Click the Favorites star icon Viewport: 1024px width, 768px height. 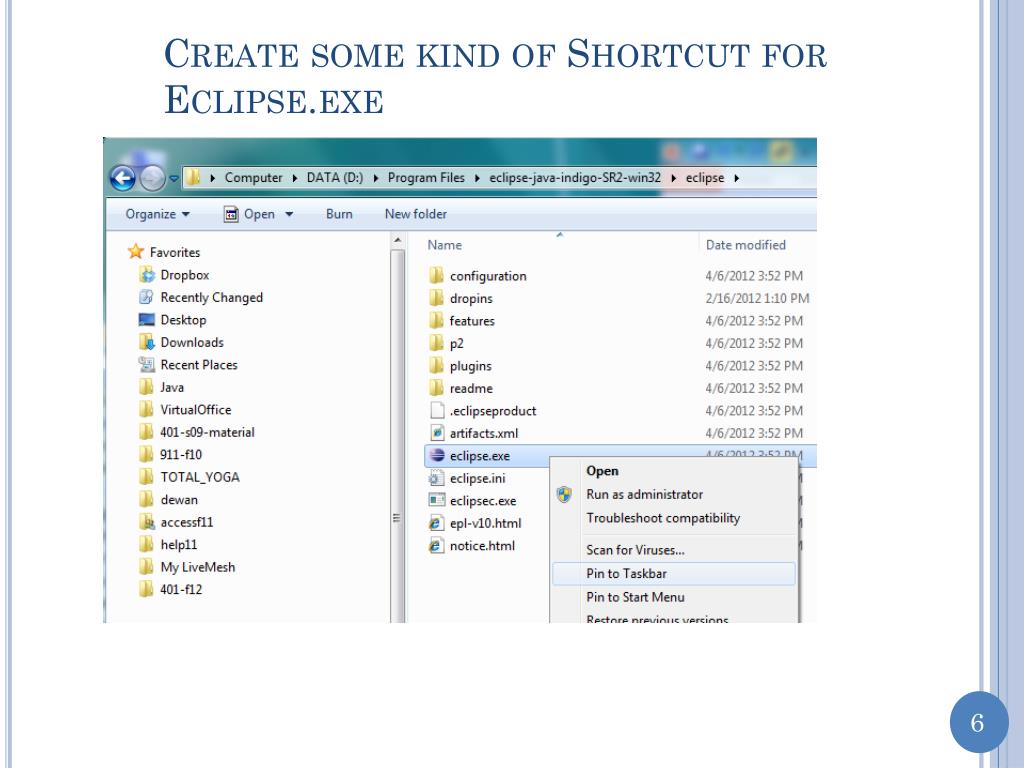(x=136, y=251)
